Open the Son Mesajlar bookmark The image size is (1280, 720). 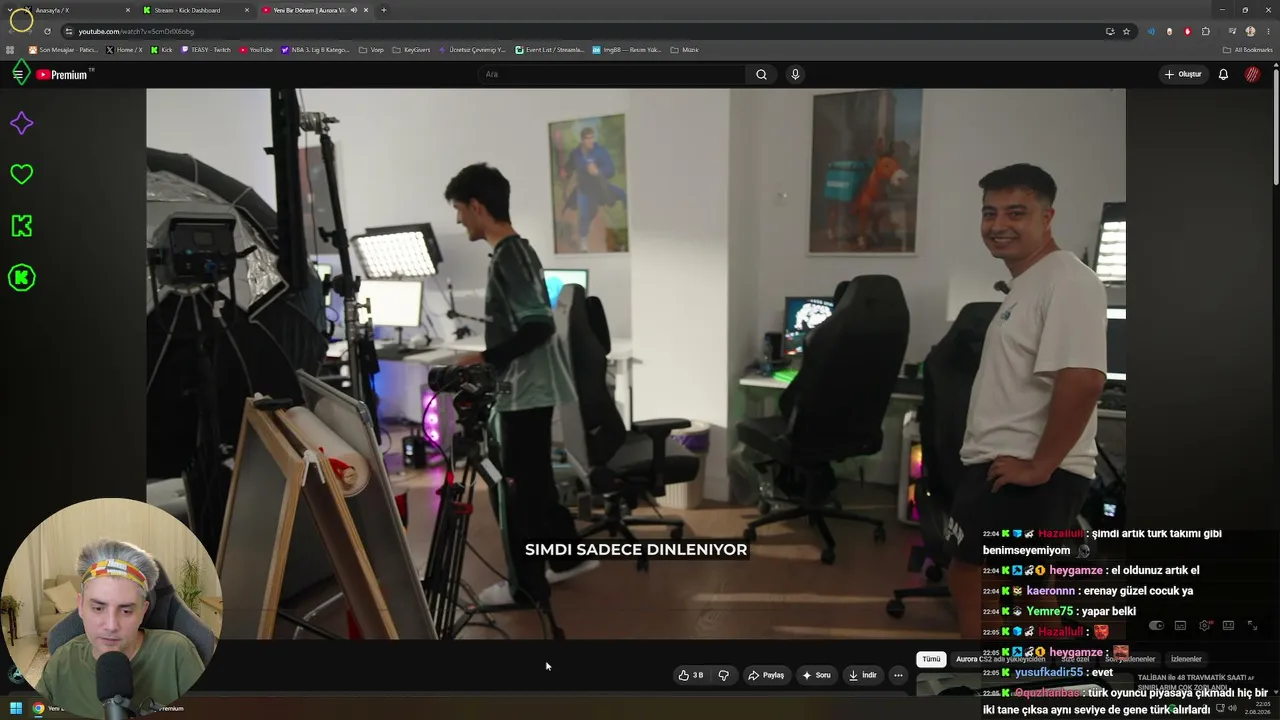(63, 50)
